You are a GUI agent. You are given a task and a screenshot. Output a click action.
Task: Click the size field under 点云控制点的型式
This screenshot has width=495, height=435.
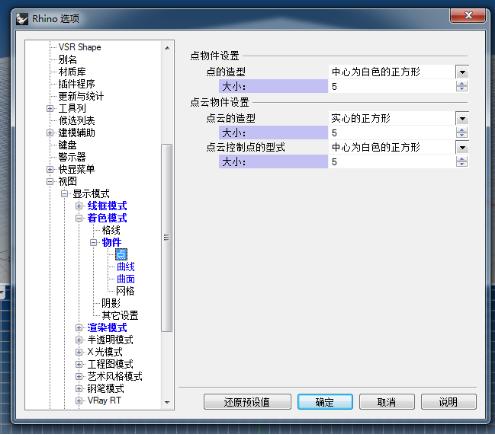(392, 162)
